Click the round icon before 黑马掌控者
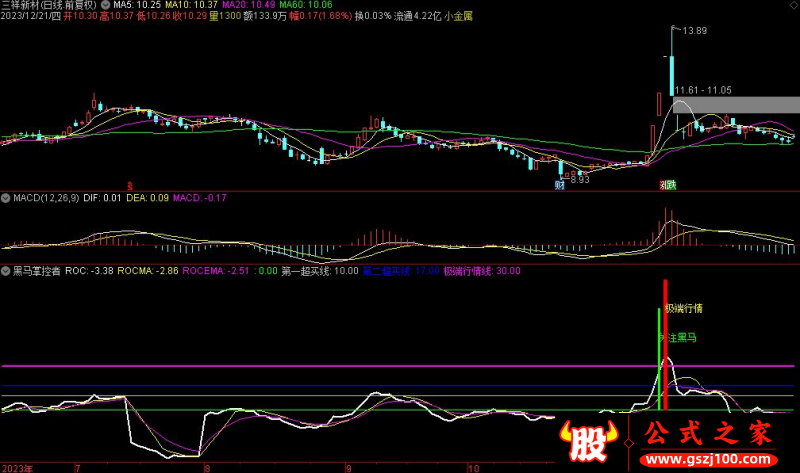Viewport: 800px width, 473px height. pos(6,270)
